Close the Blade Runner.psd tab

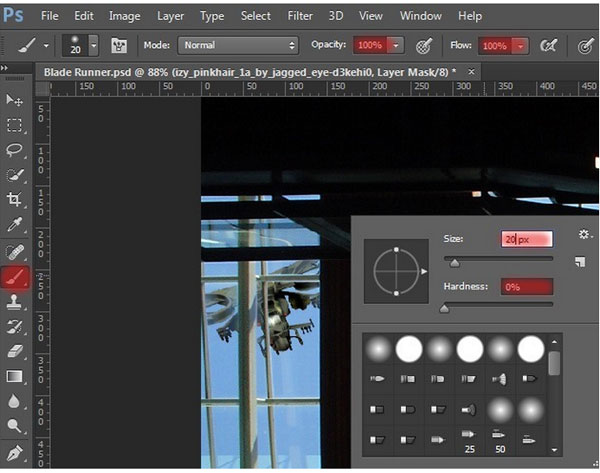471,72
